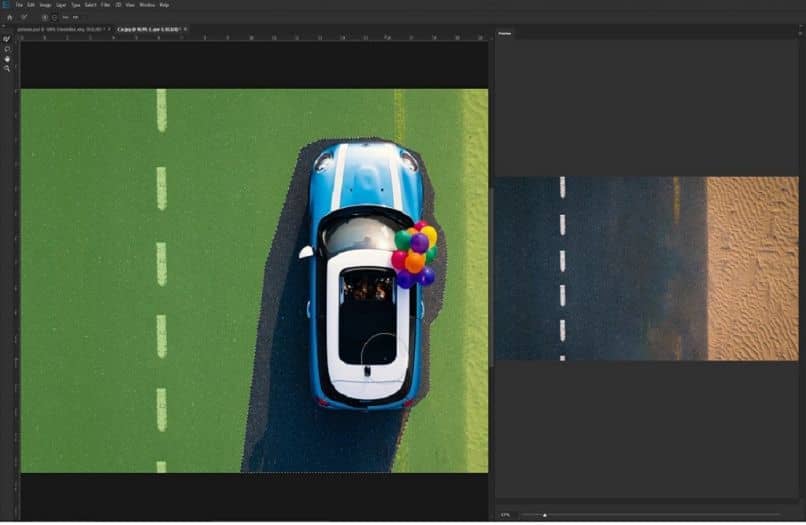Click the preview zoom slider handle
This screenshot has height=525, width=806.
(x=545, y=515)
